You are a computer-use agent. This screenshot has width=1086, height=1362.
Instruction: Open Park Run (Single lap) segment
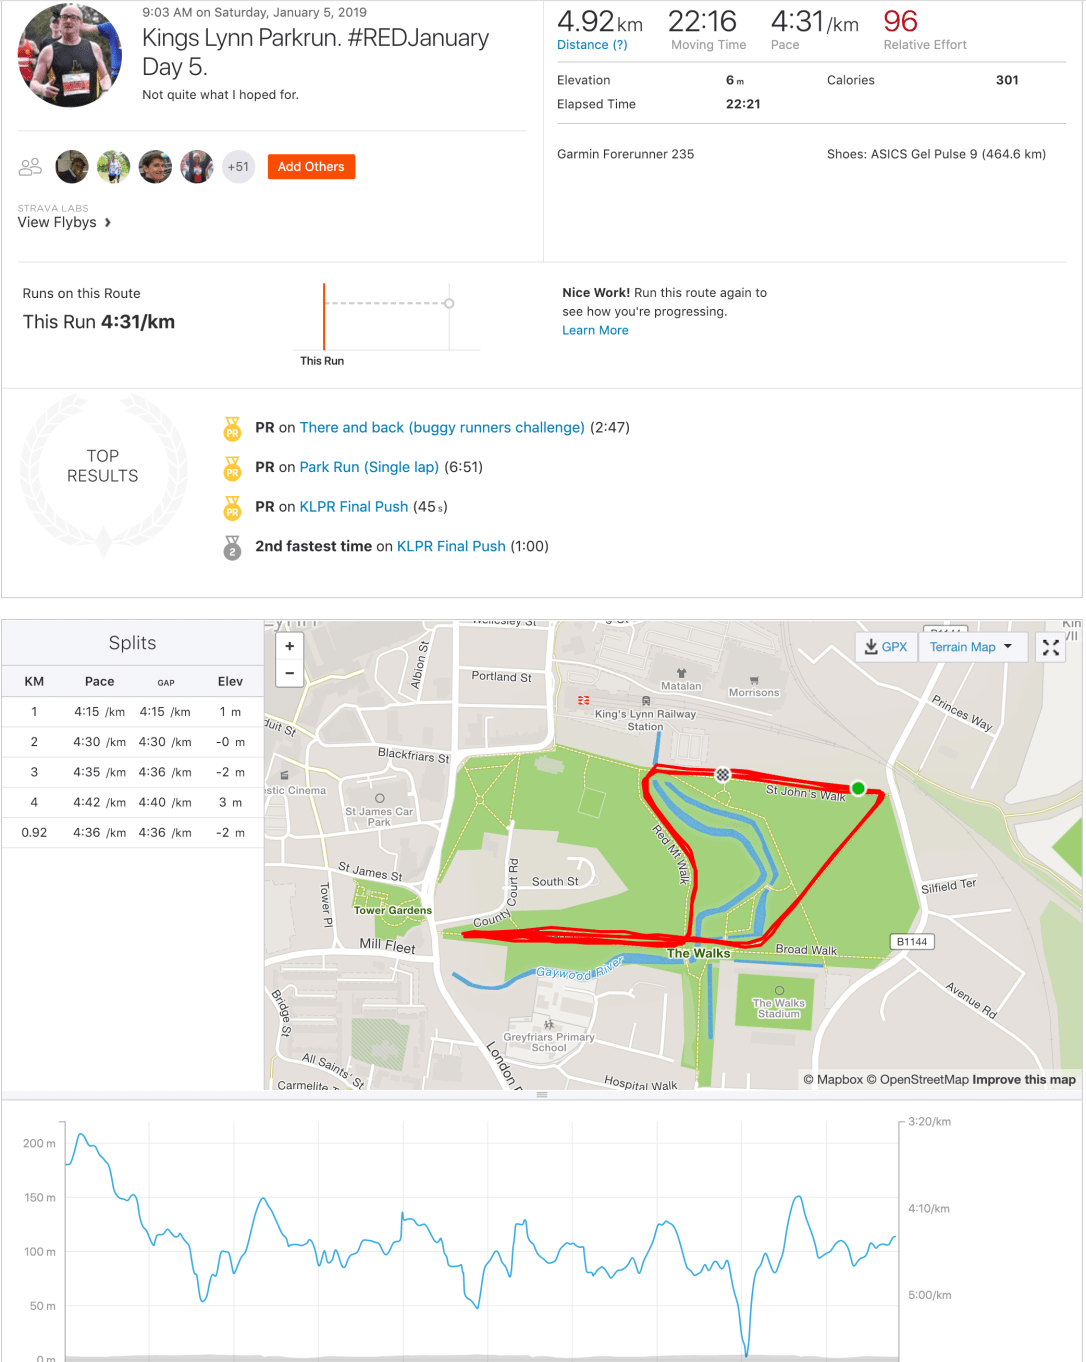click(369, 467)
